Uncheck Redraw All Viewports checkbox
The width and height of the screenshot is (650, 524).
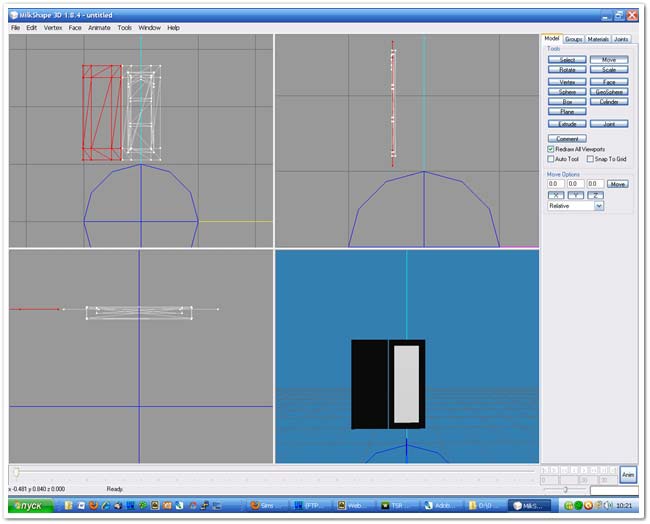coord(551,149)
